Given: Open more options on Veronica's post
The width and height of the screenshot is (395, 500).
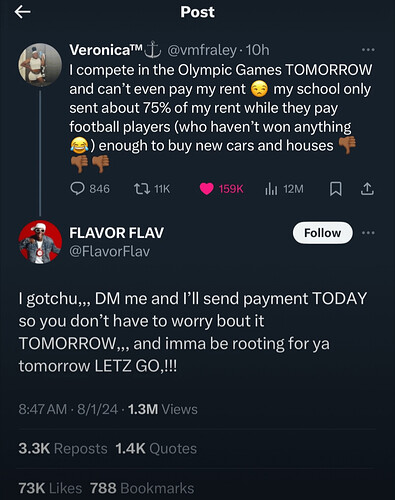Looking at the screenshot, I should click(x=368, y=50).
